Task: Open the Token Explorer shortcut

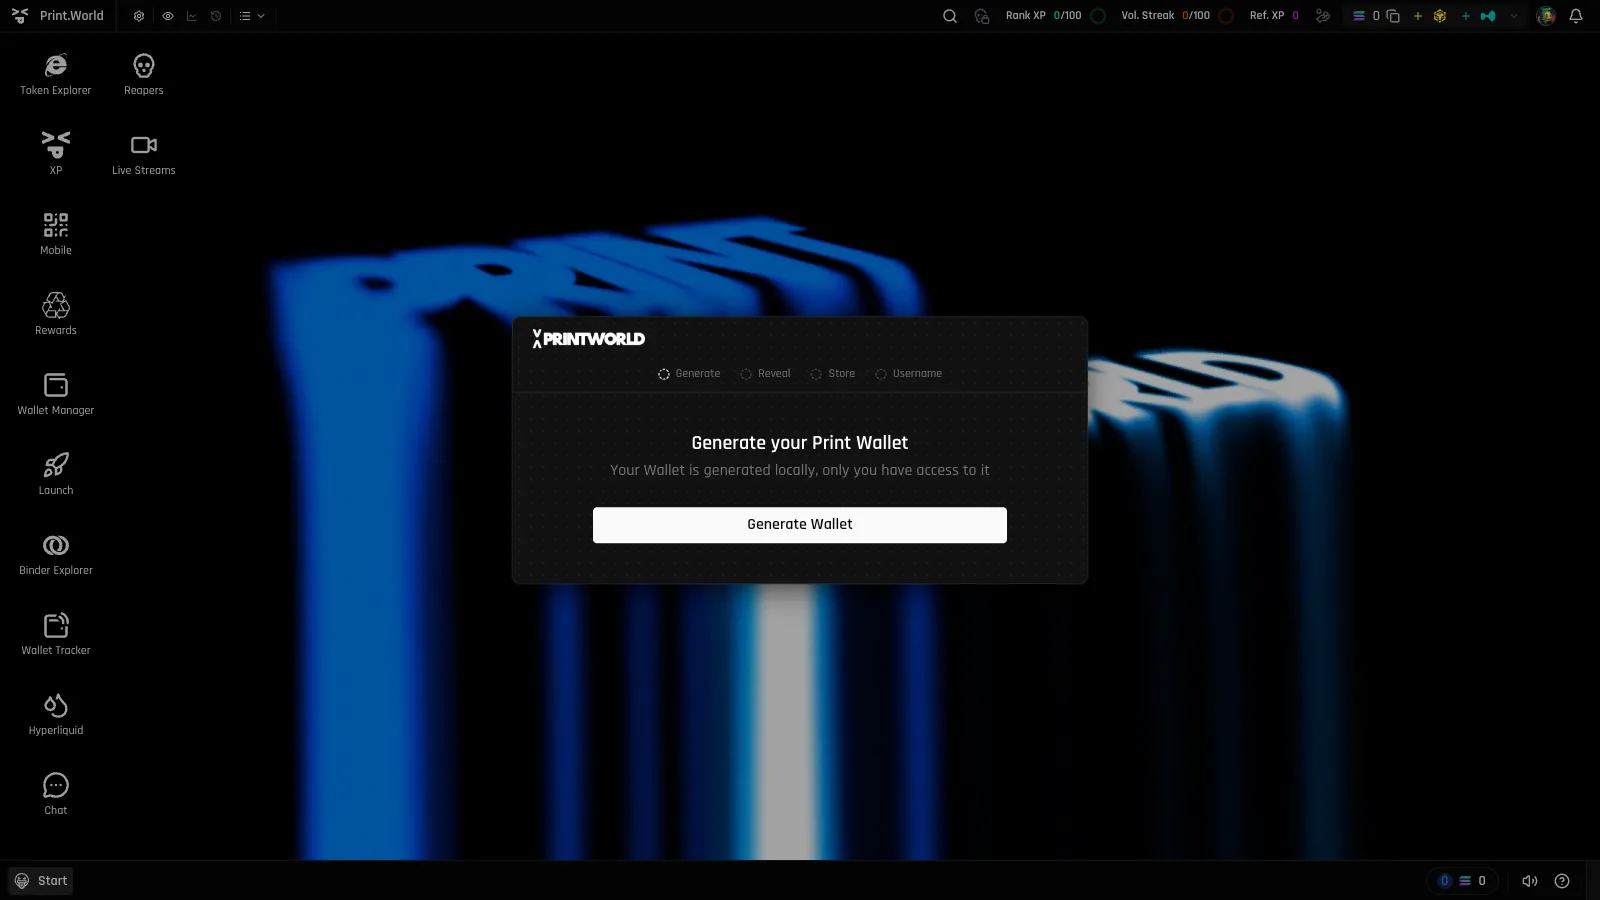Action: (x=56, y=74)
